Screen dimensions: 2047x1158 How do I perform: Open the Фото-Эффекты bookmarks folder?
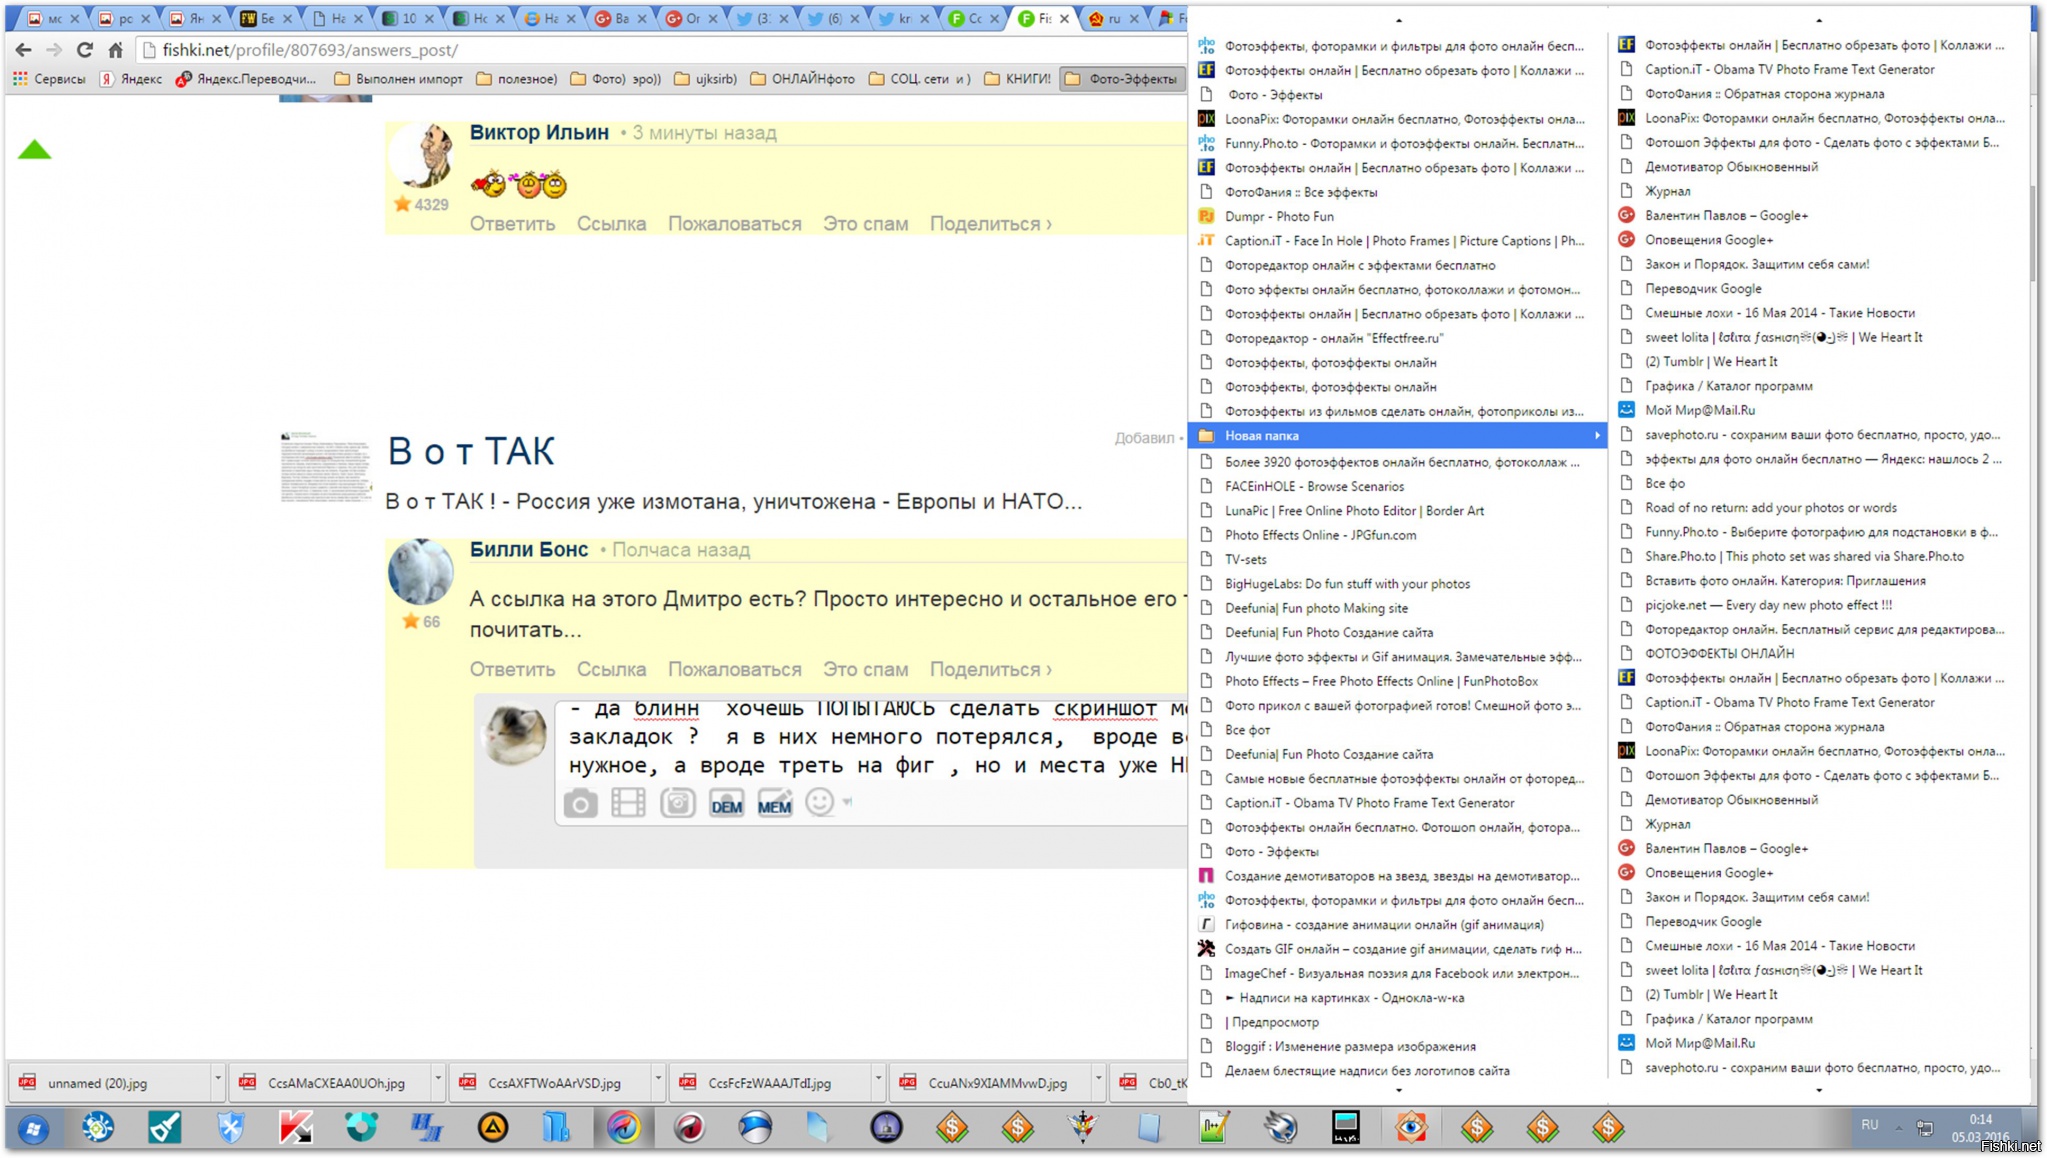click(1121, 79)
